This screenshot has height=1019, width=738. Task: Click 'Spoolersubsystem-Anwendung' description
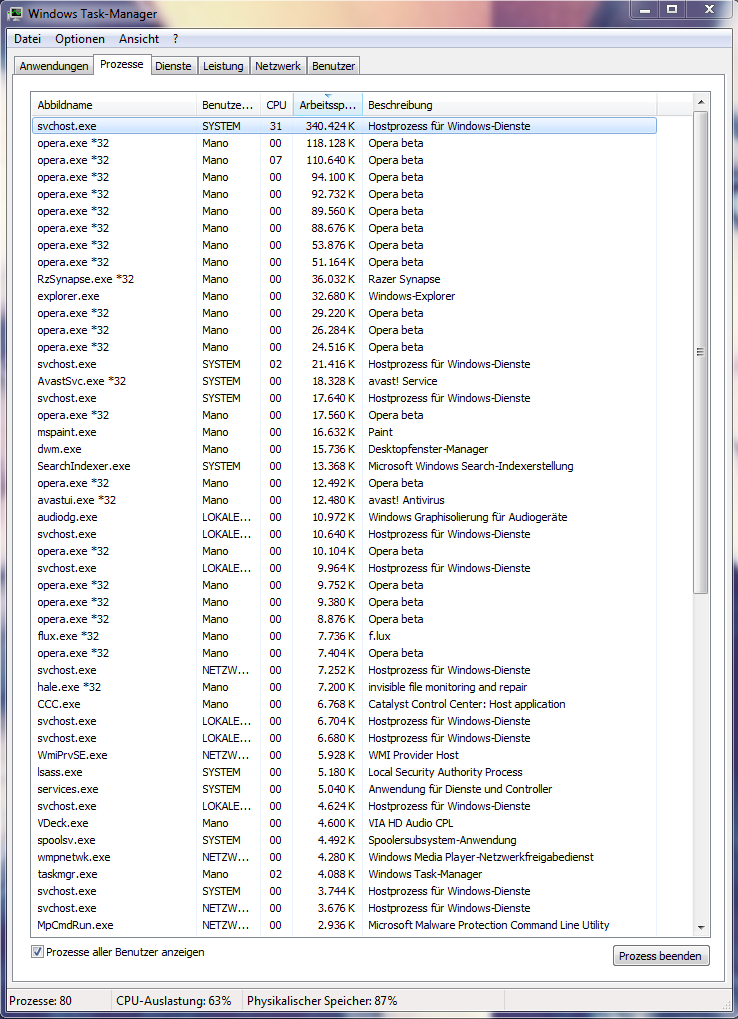click(x=442, y=840)
